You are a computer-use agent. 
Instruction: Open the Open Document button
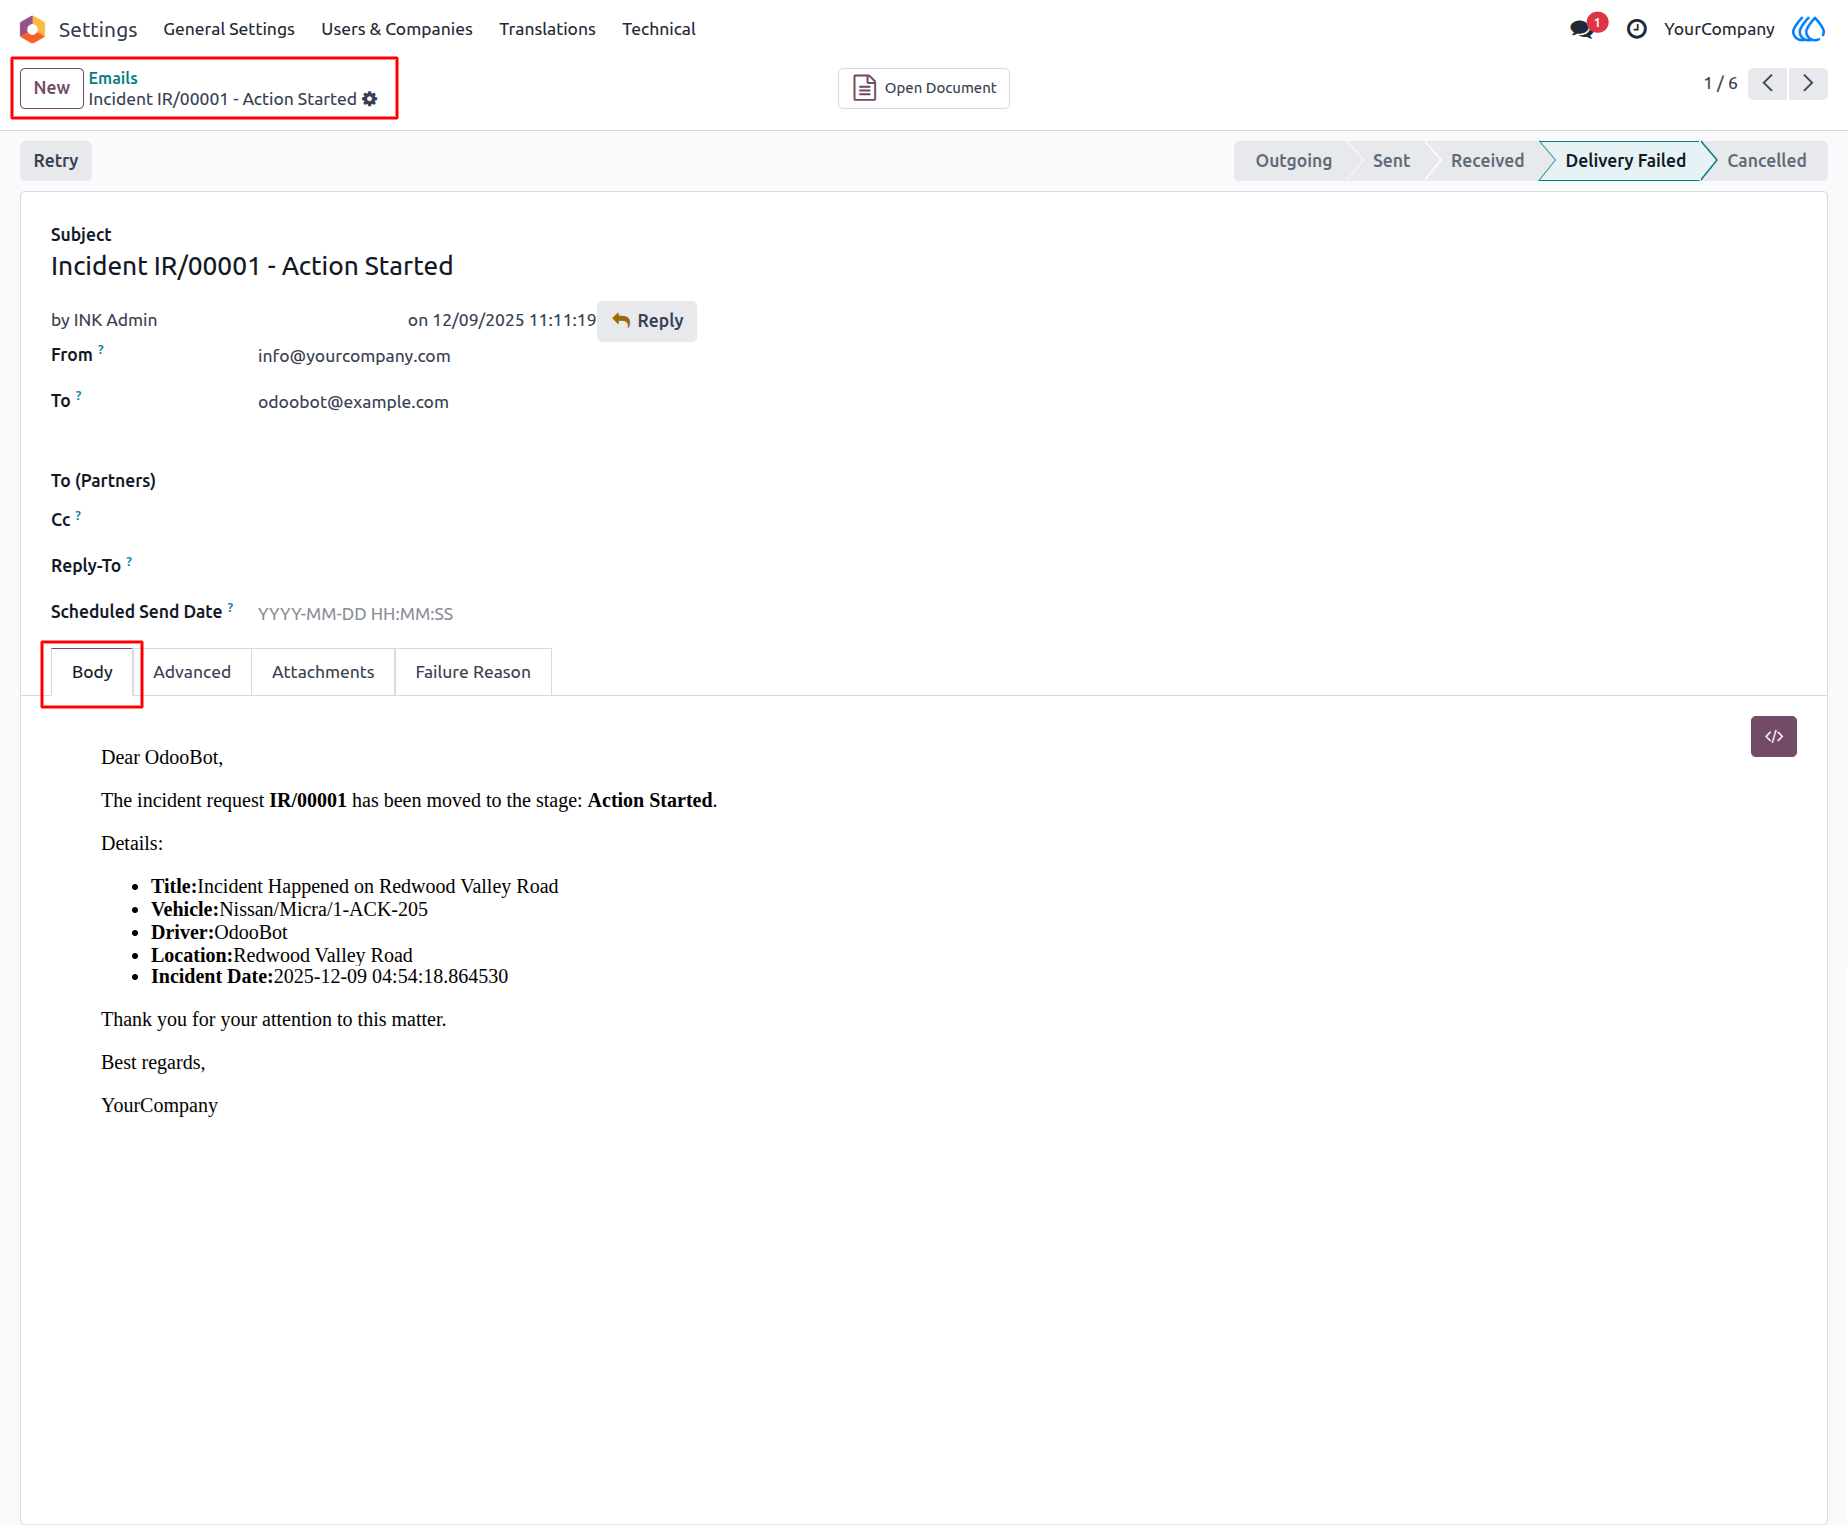[924, 88]
